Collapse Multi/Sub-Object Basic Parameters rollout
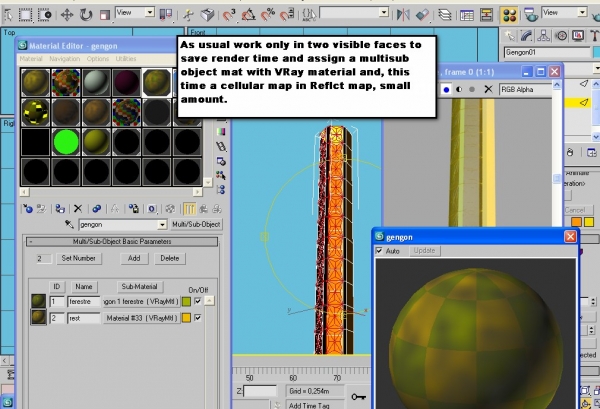 (x=122, y=241)
